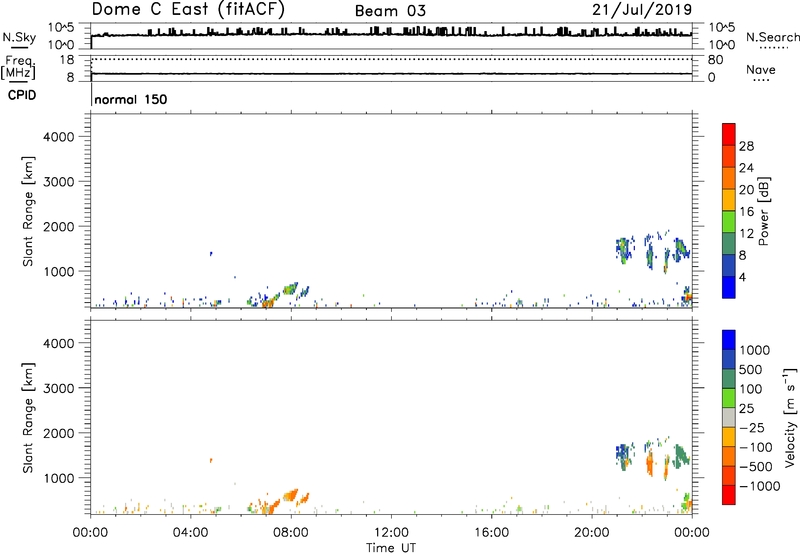800x554 pixels.
Task: Click the 'CPID' label
Action: [x=22, y=95]
